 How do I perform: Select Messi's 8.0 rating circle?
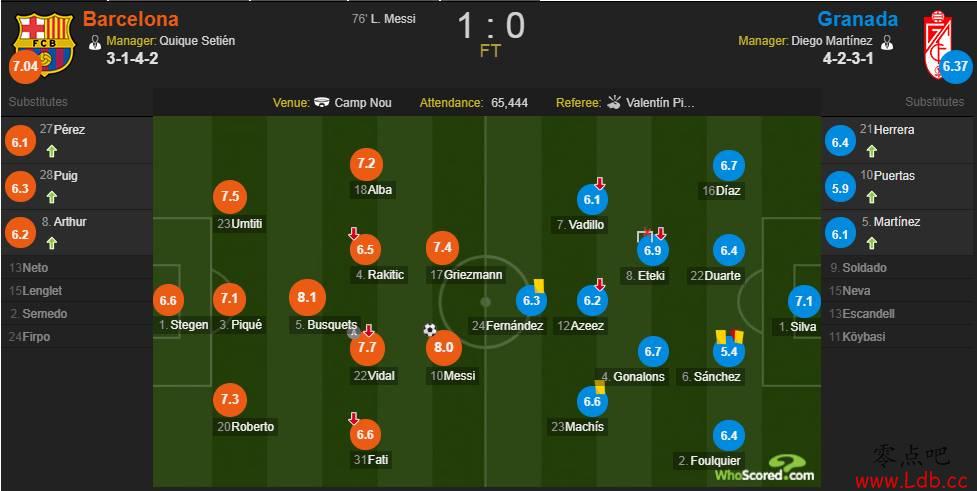point(444,348)
